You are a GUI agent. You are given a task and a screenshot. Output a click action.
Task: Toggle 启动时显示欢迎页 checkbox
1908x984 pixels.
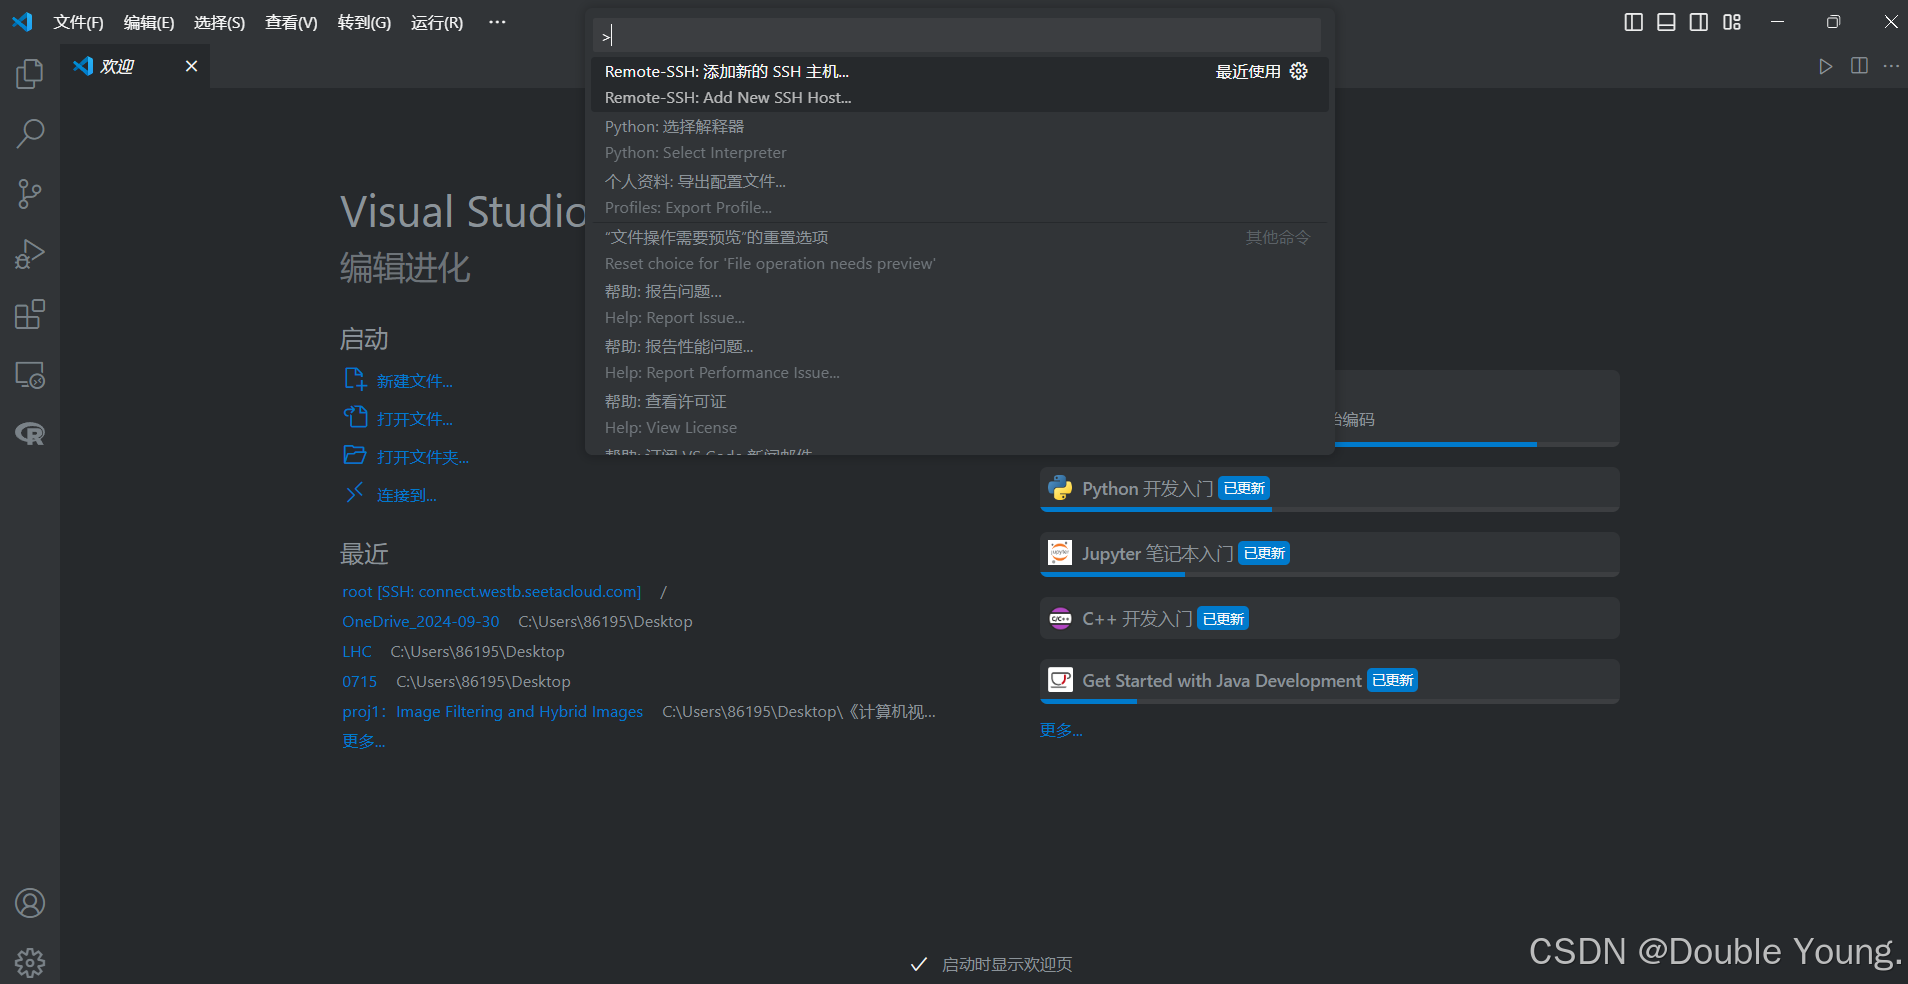pos(919,964)
